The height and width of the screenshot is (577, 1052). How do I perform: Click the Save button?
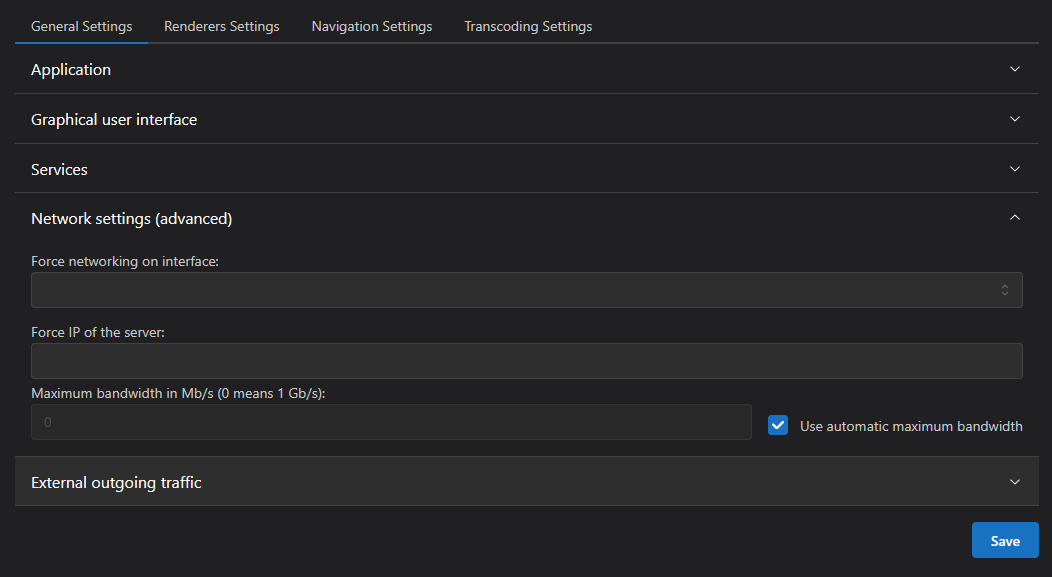(x=1005, y=540)
